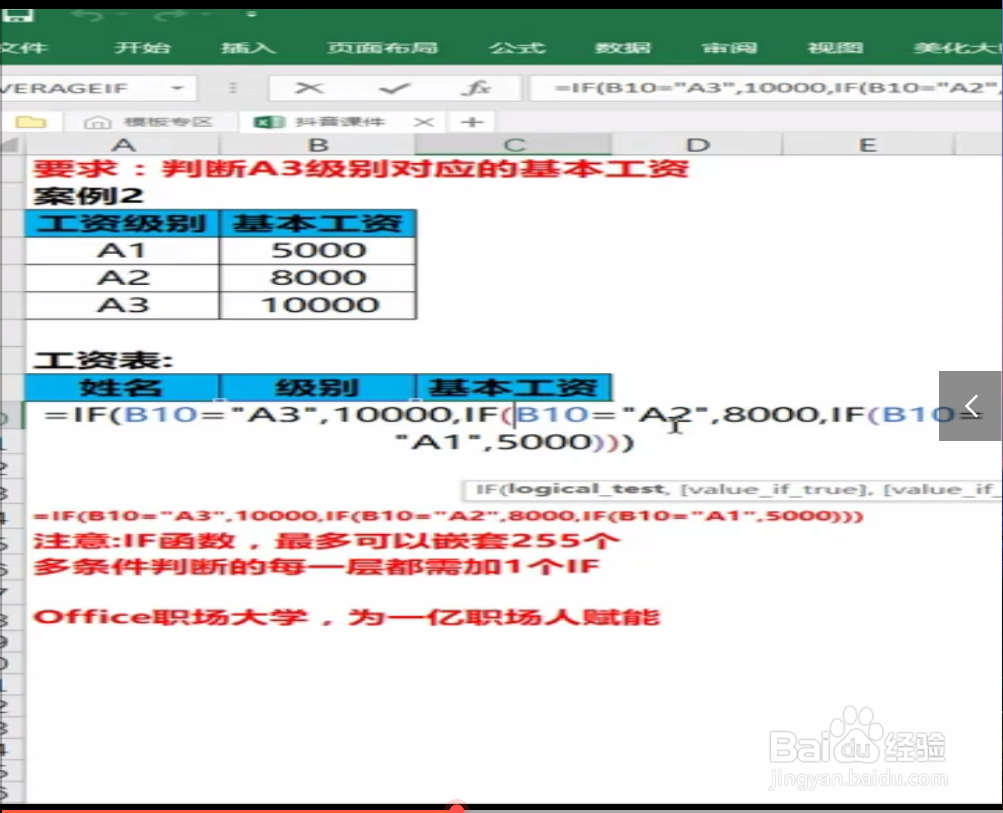Click the 注意:IF函数 note line
This screenshot has width=1003, height=813.
326,541
